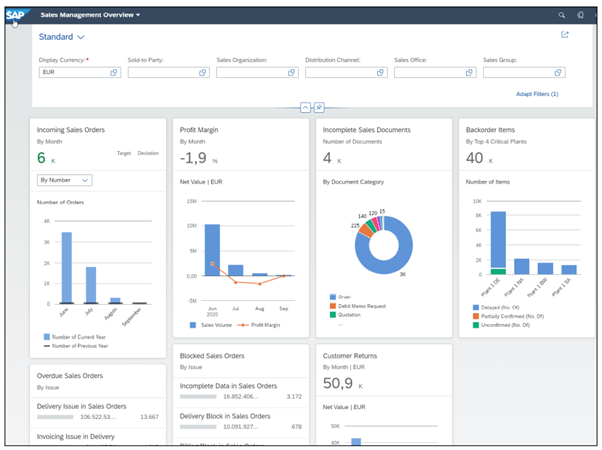602x450 pixels.
Task: Collapse the filter header with arrow button
Action: coord(305,107)
